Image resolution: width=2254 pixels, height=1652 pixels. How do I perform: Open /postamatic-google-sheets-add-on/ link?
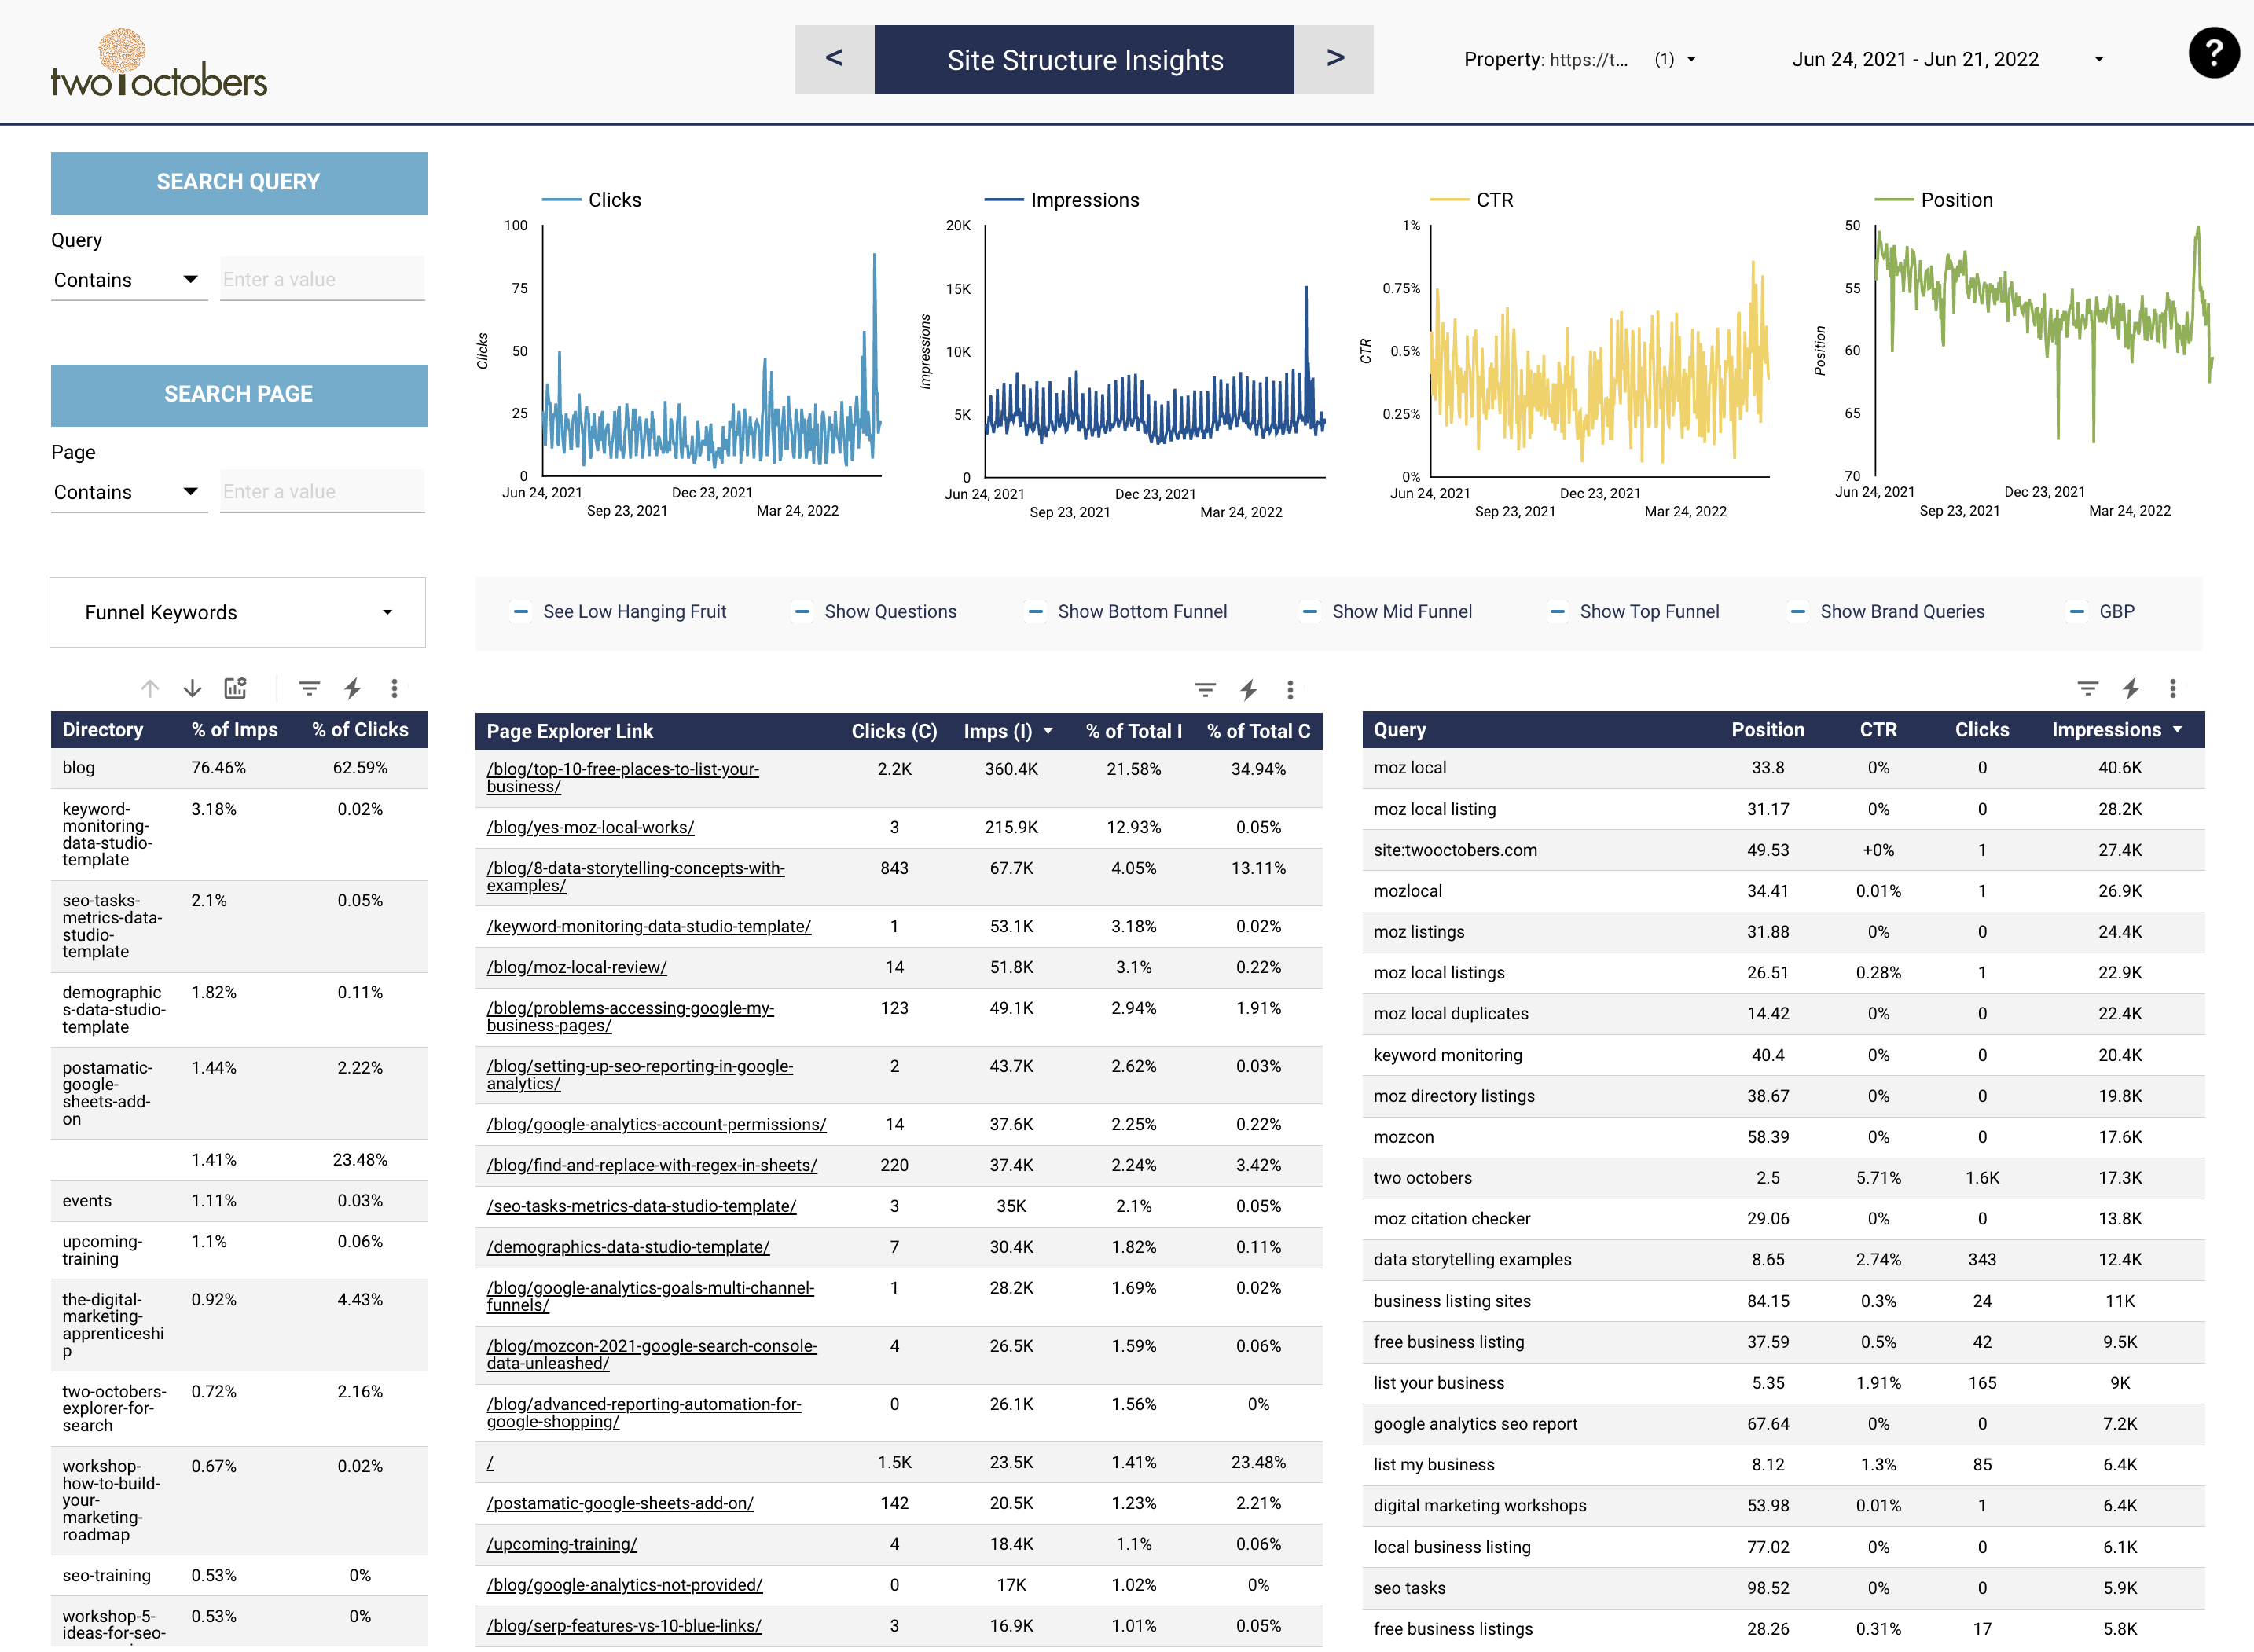[620, 1503]
